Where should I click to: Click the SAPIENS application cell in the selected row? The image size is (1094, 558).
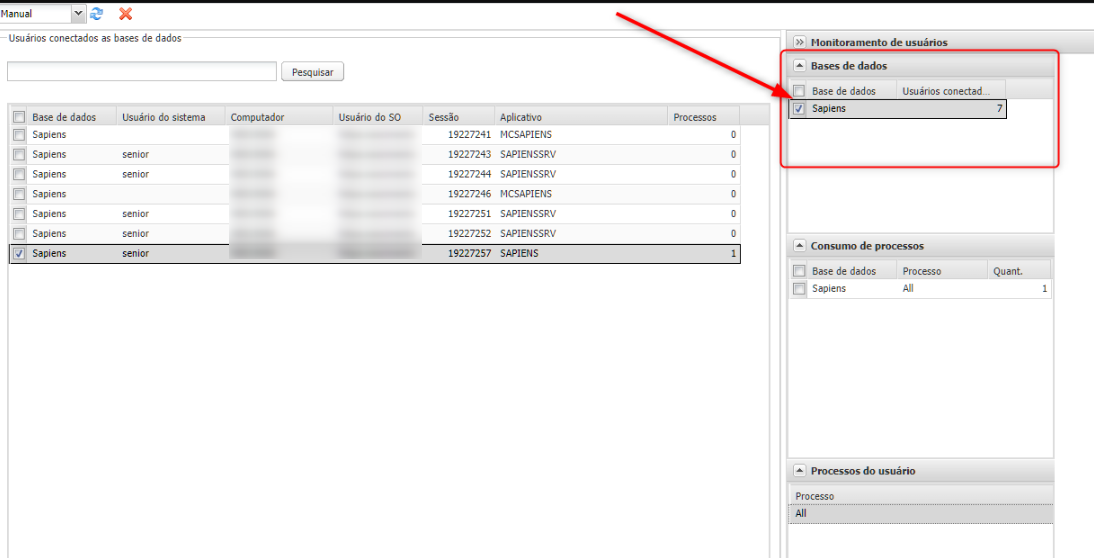point(519,254)
